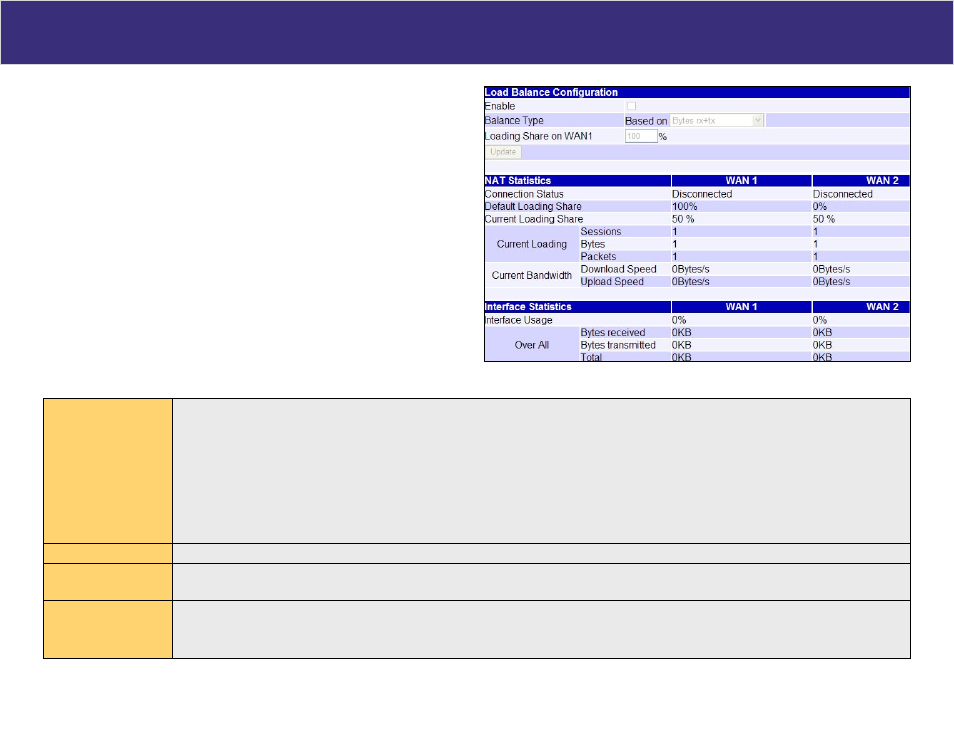This screenshot has height=737, width=954.
Task: Click the 'Interface Usage' label
Action: [x=518, y=320]
